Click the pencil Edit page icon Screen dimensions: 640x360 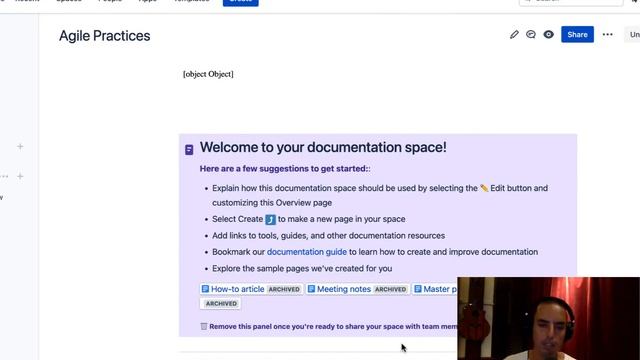coord(514,35)
